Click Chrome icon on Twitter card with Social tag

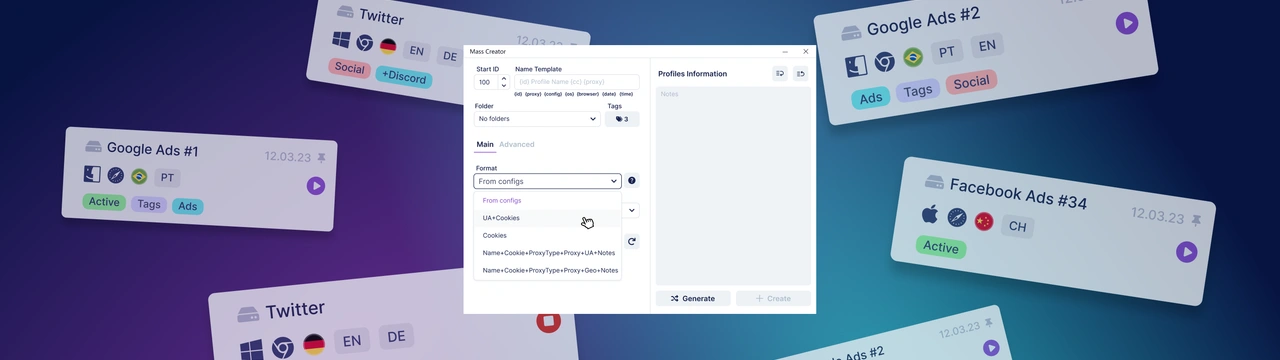[x=365, y=43]
